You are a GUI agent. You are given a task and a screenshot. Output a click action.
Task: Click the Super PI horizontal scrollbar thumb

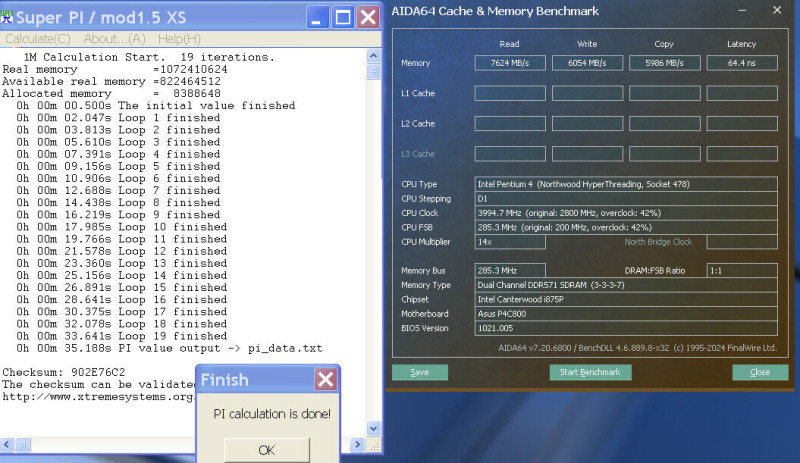23,445
